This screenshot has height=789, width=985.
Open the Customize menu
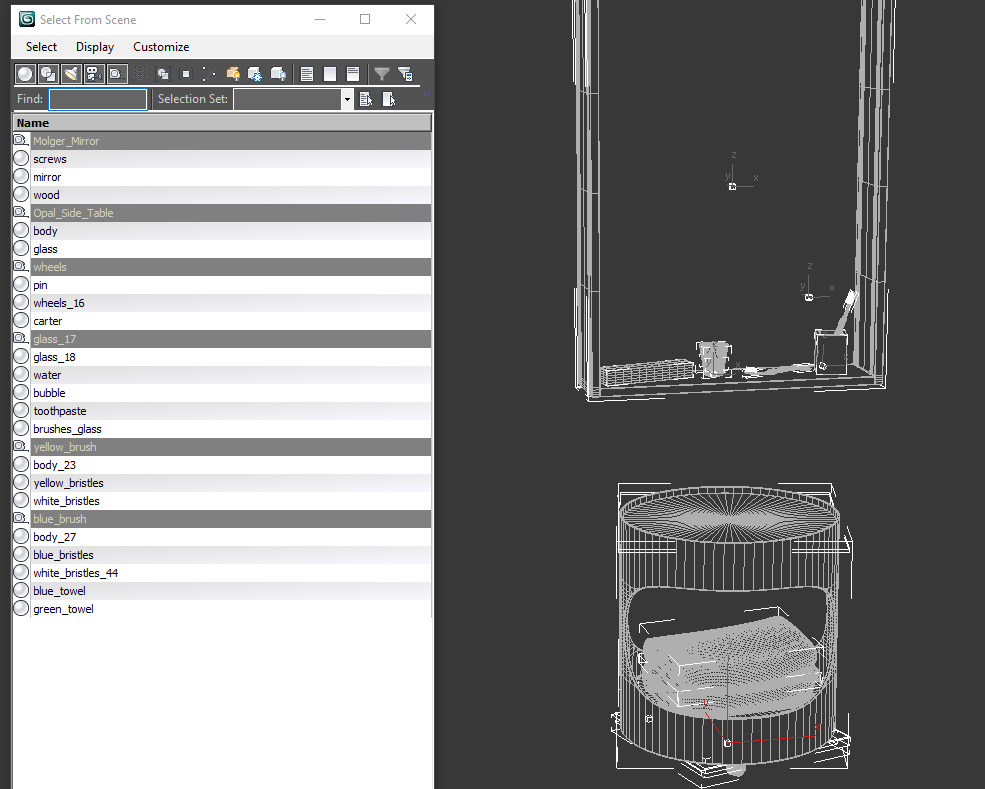pyautogui.click(x=161, y=46)
